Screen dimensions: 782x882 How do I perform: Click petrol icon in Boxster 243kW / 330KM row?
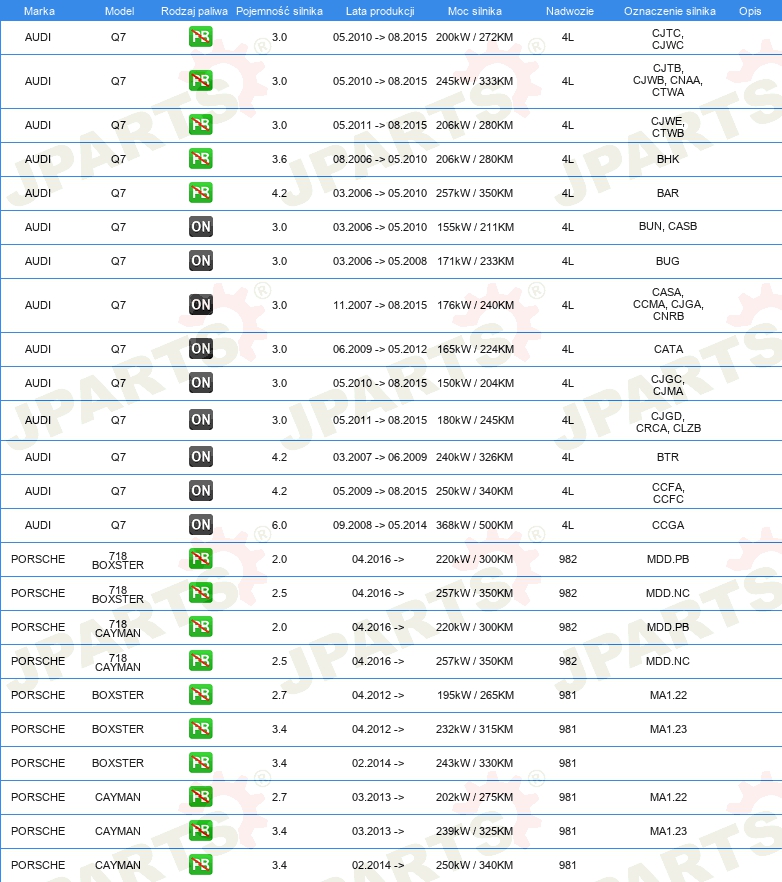coord(200,763)
